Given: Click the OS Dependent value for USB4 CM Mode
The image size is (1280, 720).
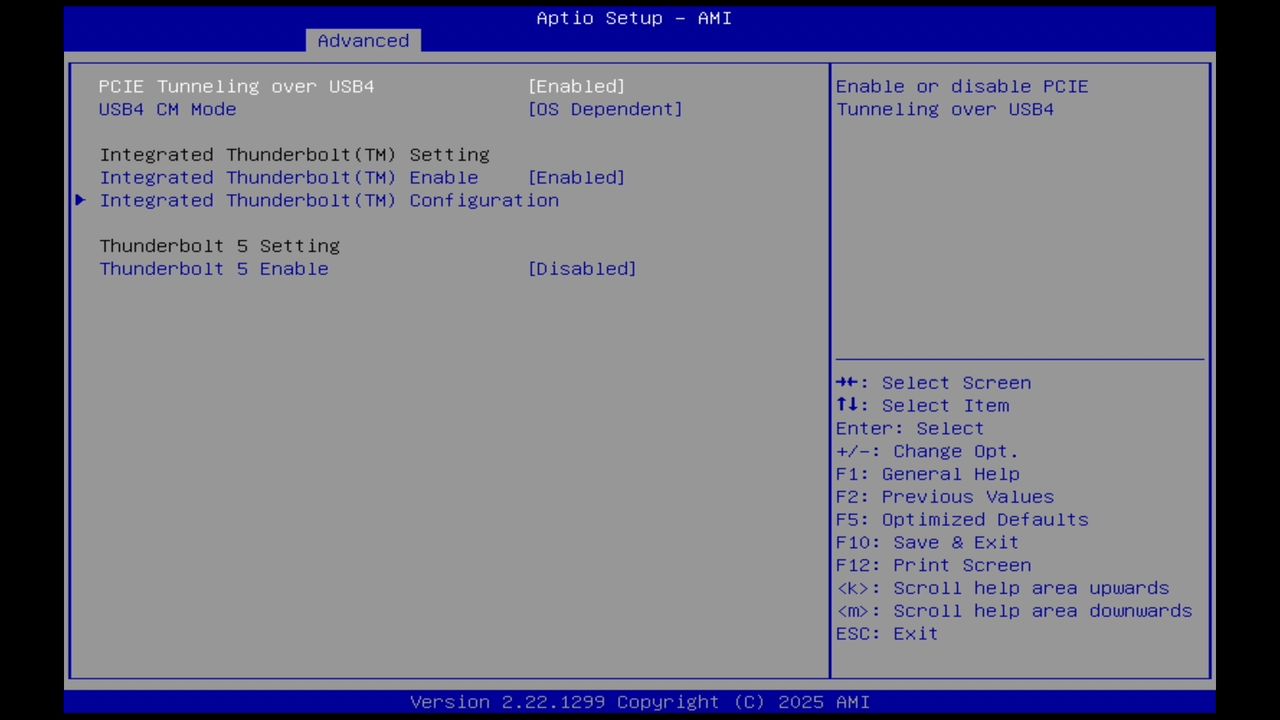Looking at the screenshot, I should point(605,109).
